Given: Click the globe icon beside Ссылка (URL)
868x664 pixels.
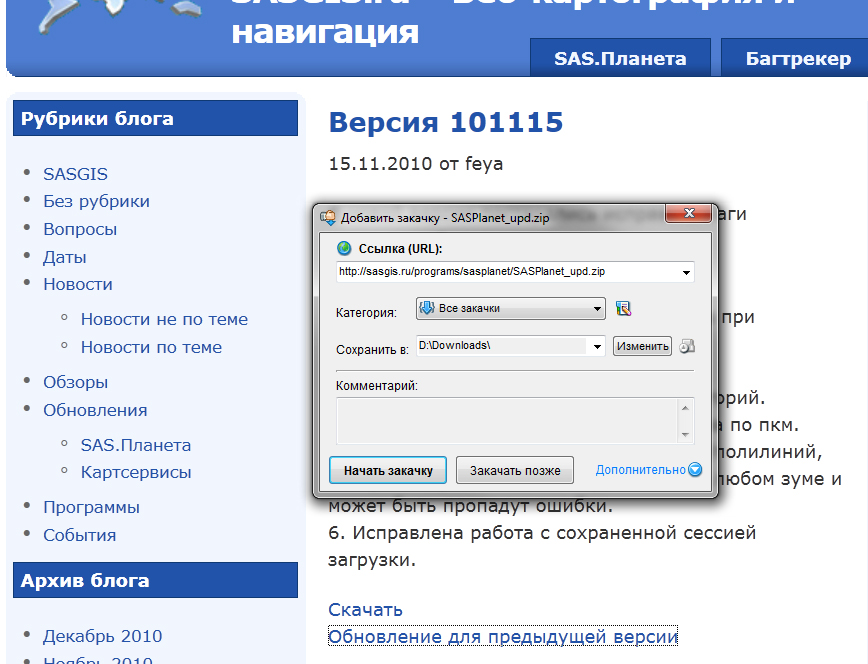Looking at the screenshot, I should [x=344, y=248].
